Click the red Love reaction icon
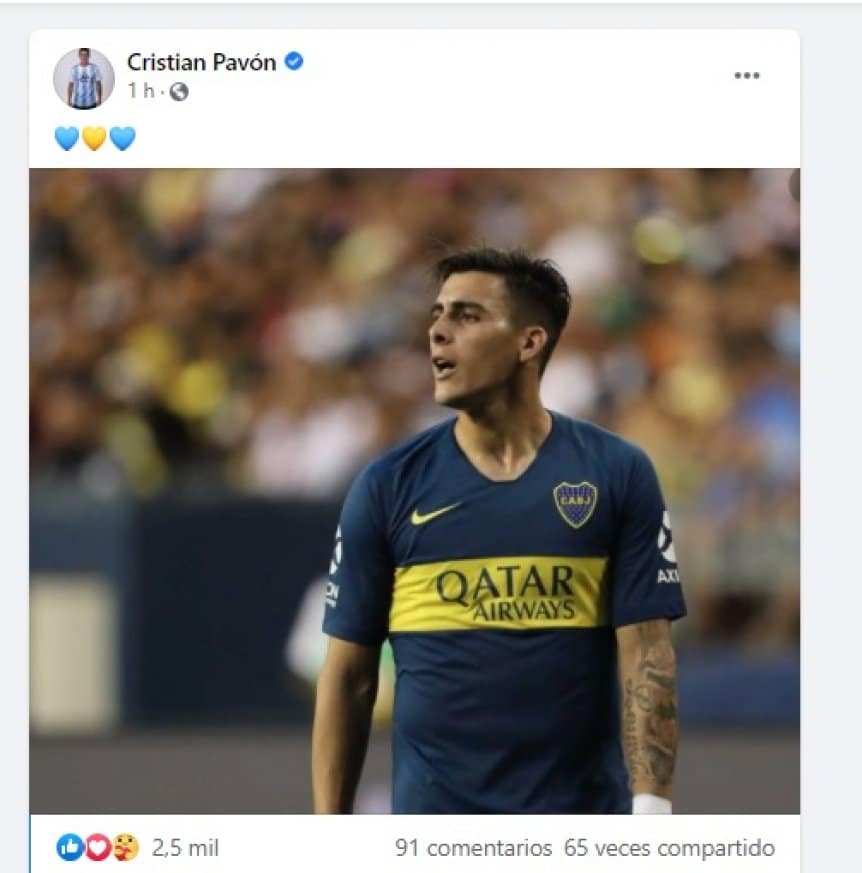The height and width of the screenshot is (873, 862). 97,848
